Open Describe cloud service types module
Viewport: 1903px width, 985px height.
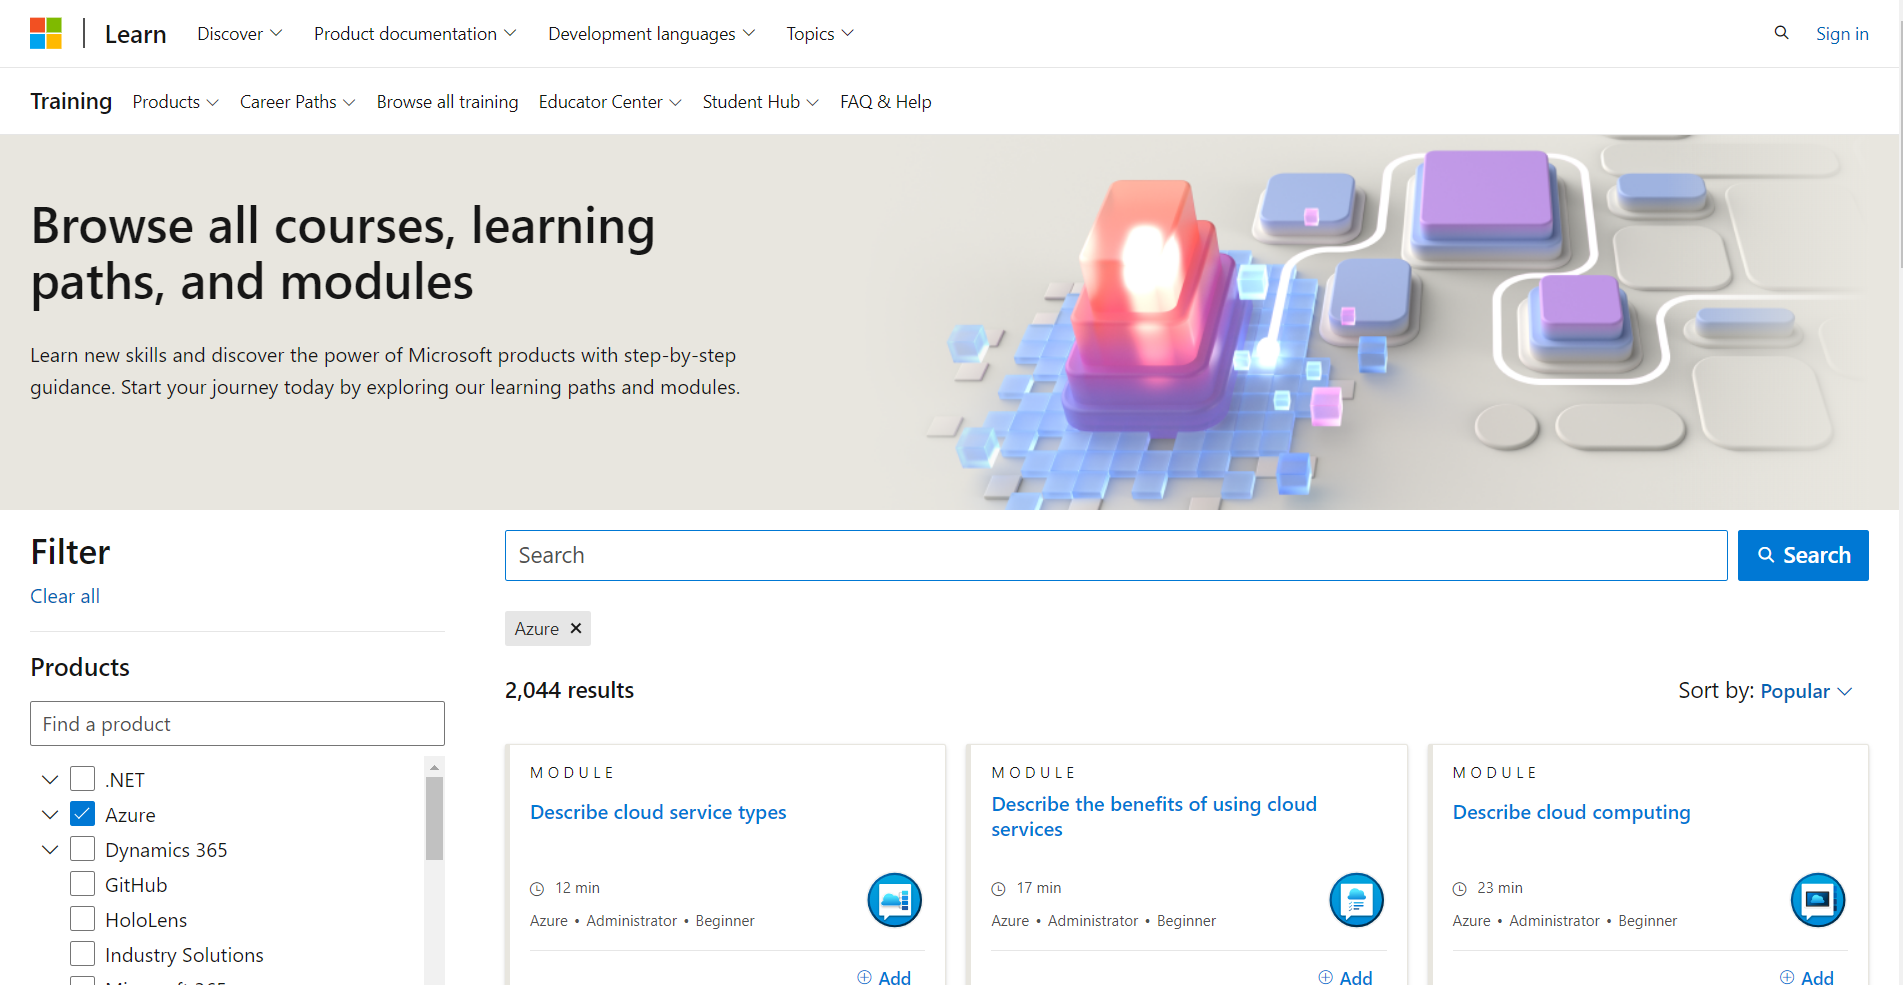tap(658, 812)
